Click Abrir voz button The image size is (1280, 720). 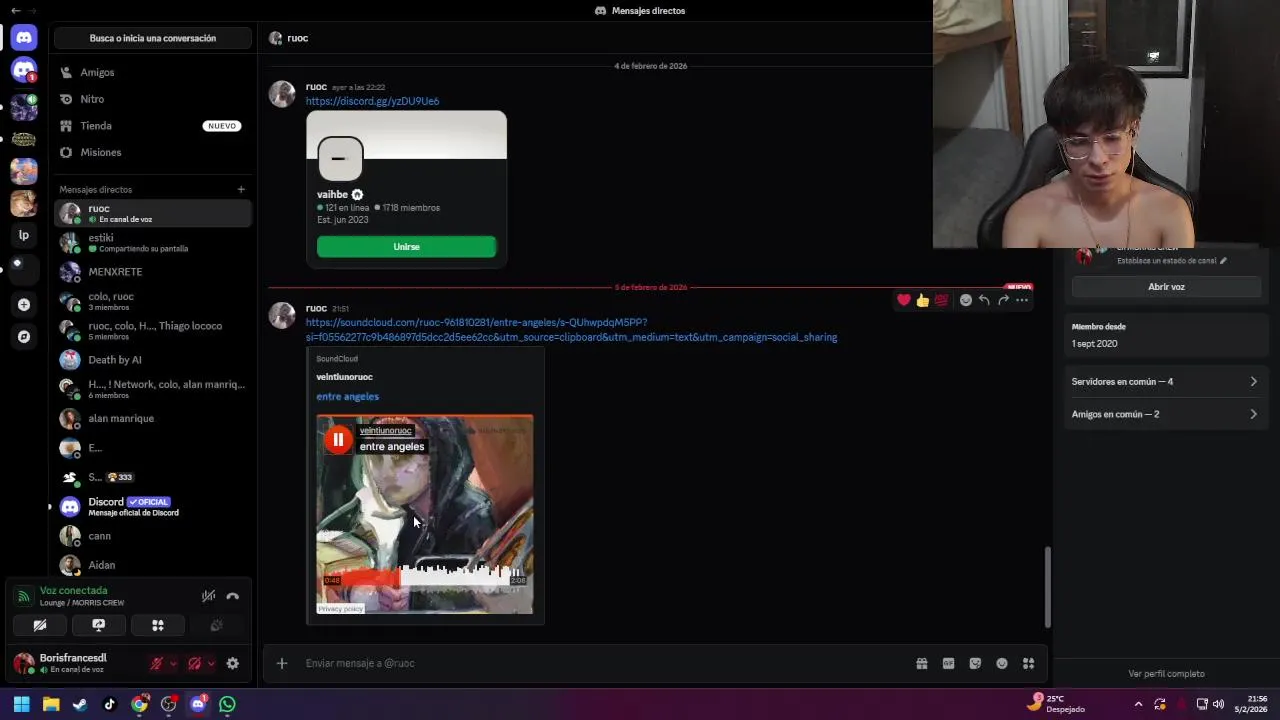tap(1166, 287)
